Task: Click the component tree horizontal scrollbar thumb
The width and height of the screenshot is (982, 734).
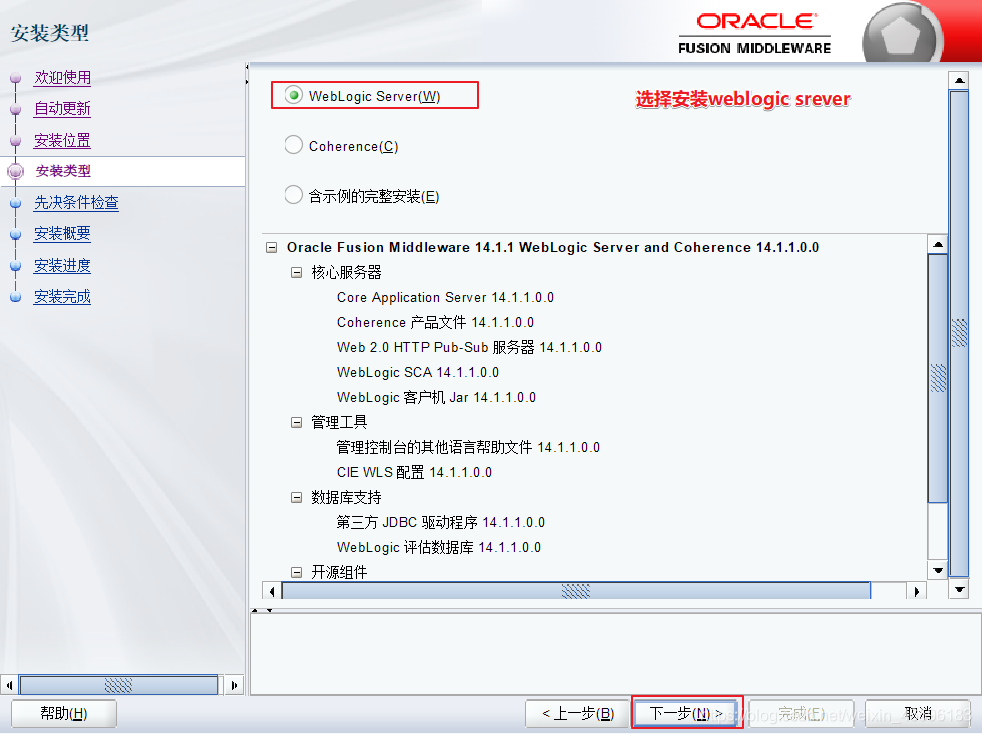Action: tap(576, 591)
